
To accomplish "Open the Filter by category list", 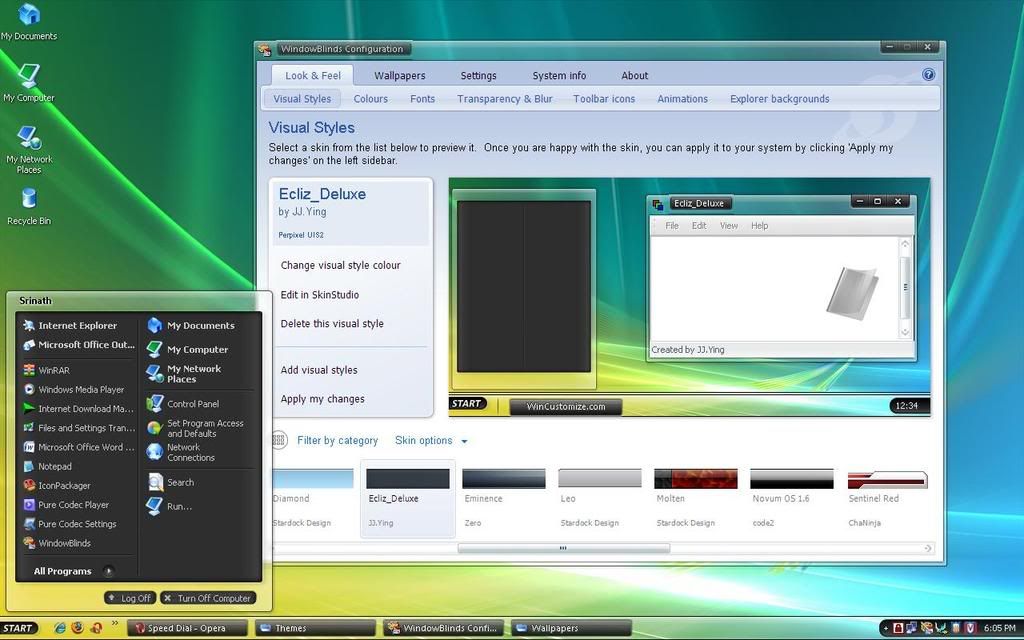I will 337,440.
